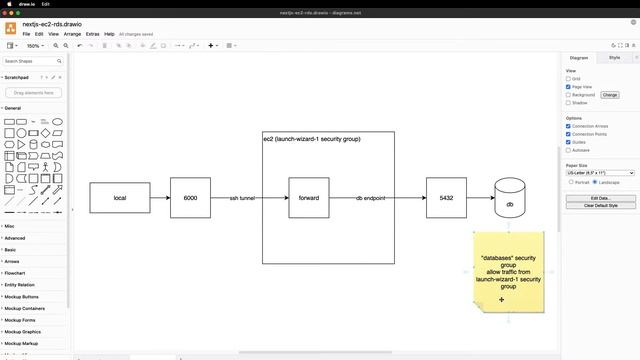This screenshot has height=360, width=640.
Task: Open the Arrange menu
Action: [72, 34]
